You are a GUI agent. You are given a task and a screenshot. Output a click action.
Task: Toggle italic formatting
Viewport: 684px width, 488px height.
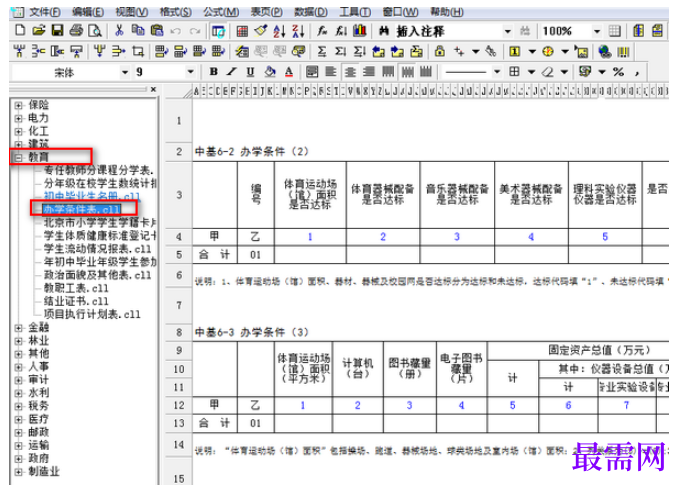coord(231,72)
